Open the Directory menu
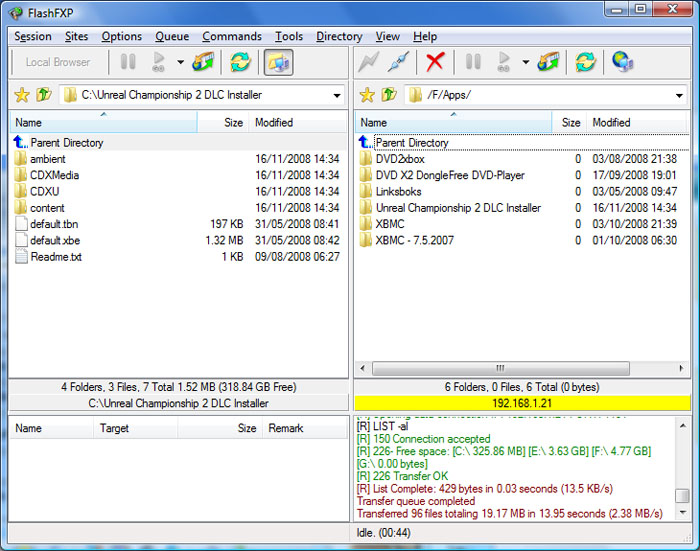700x551 pixels. [x=339, y=36]
